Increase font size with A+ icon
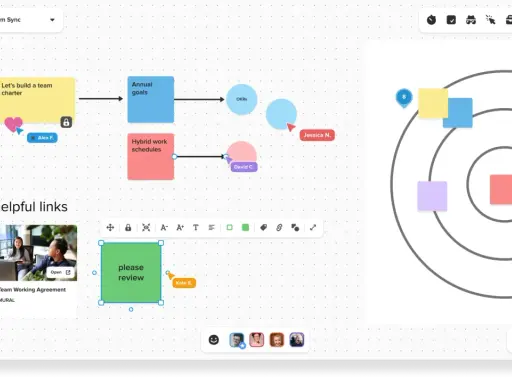The width and height of the screenshot is (512, 384). (x=180, y=228)
